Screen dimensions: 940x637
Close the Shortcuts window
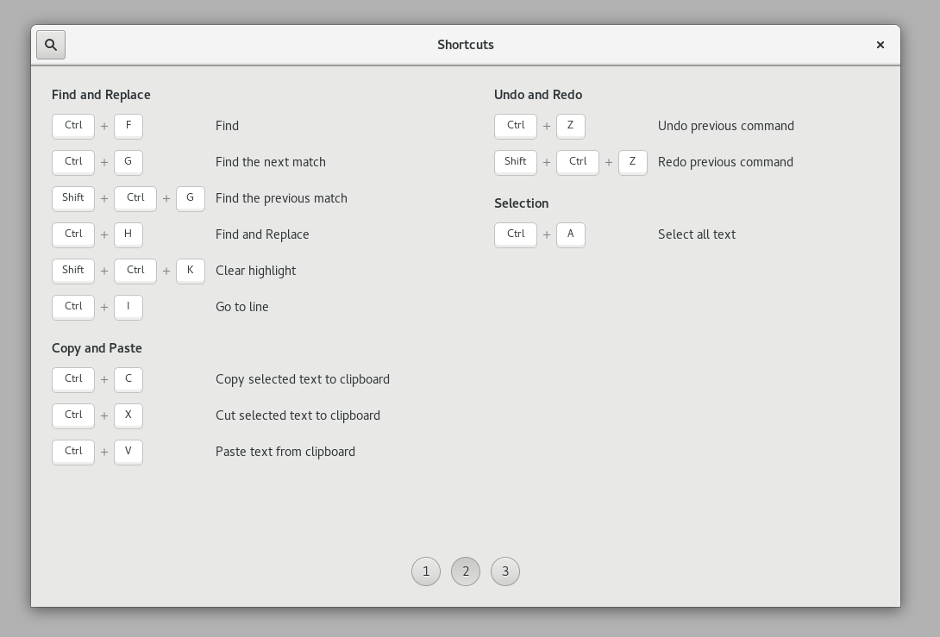[880, 45]
